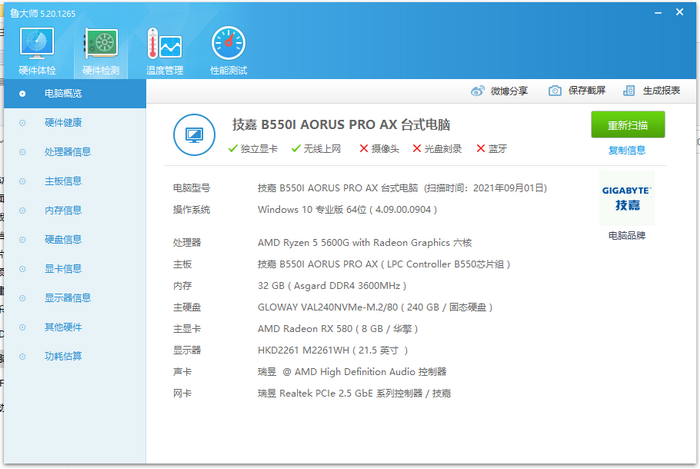Screen dimensions: 700x469
Task: Click the 保存截屏 camera screenshot icon
Action: [555, 91]
